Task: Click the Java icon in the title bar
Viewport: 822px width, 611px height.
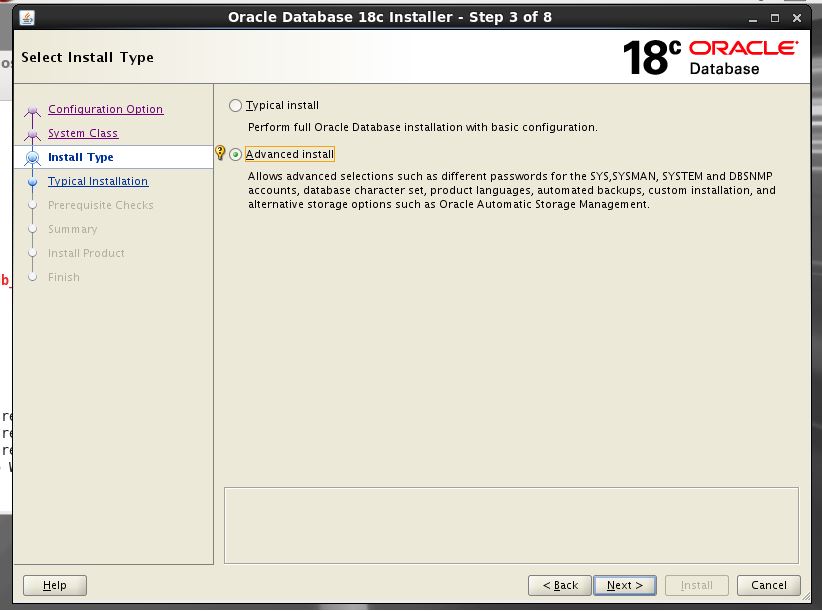Action: coord(27,18)
